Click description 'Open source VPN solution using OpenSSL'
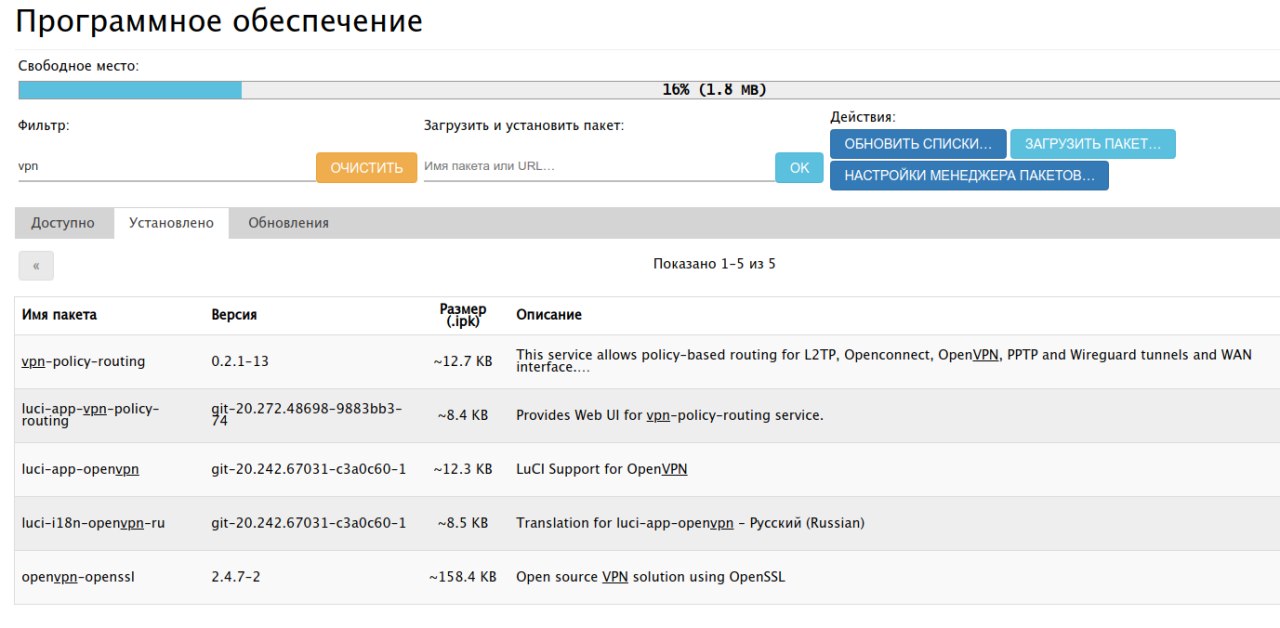 pyautogui.click(x=650, y=577)
